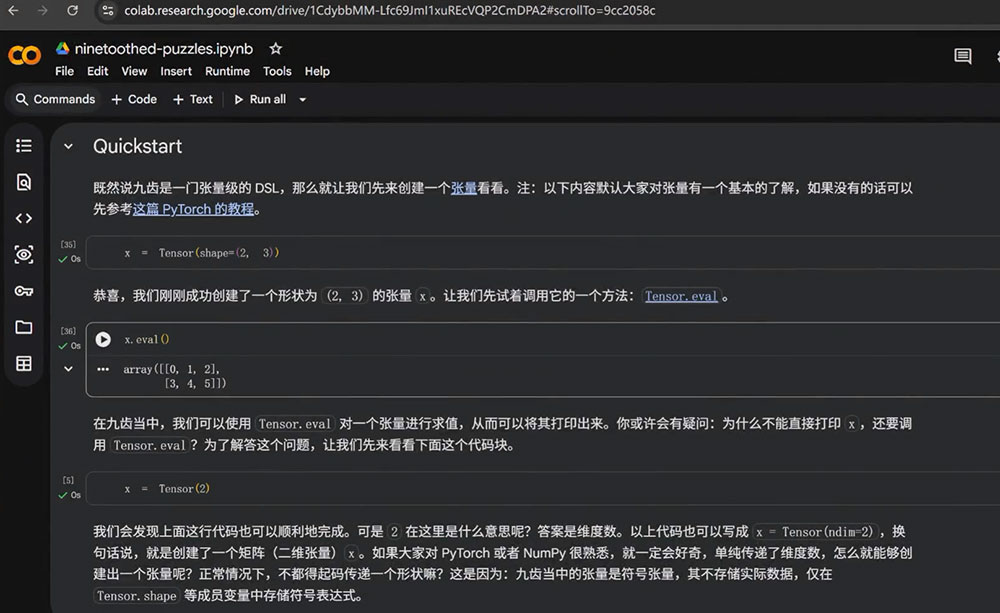The width and height of the screenshot is (1000, 613).
Task: Click the browser address bar URL
Action: coord(390,10)
